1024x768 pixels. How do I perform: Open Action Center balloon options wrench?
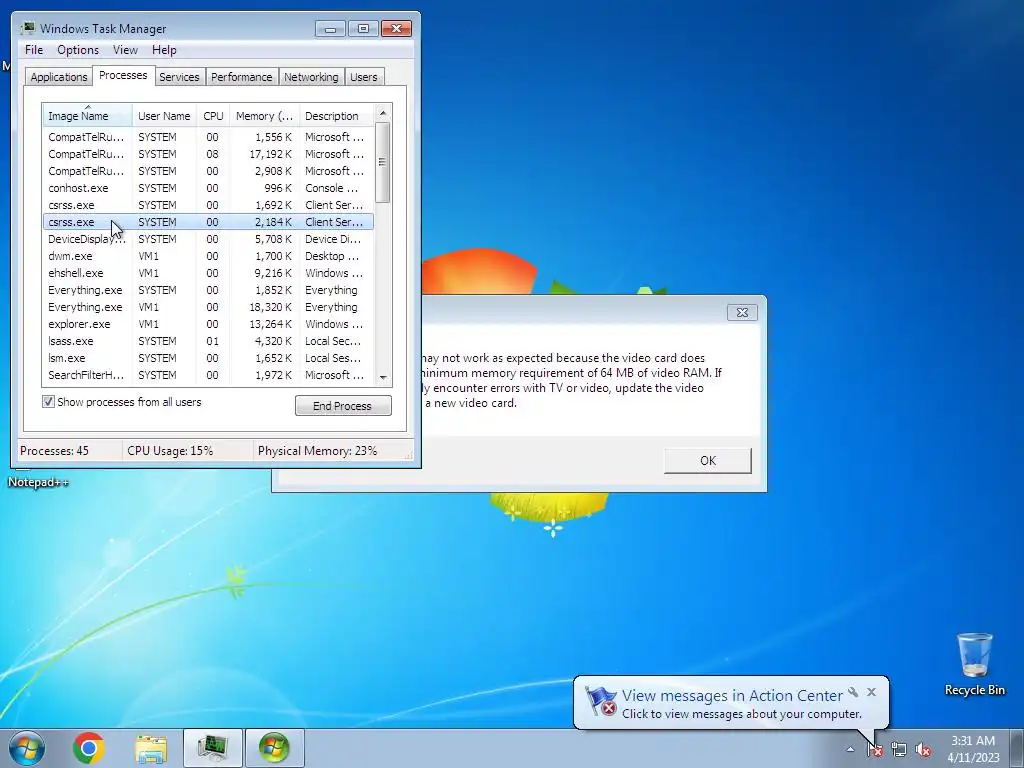(853, 692)
